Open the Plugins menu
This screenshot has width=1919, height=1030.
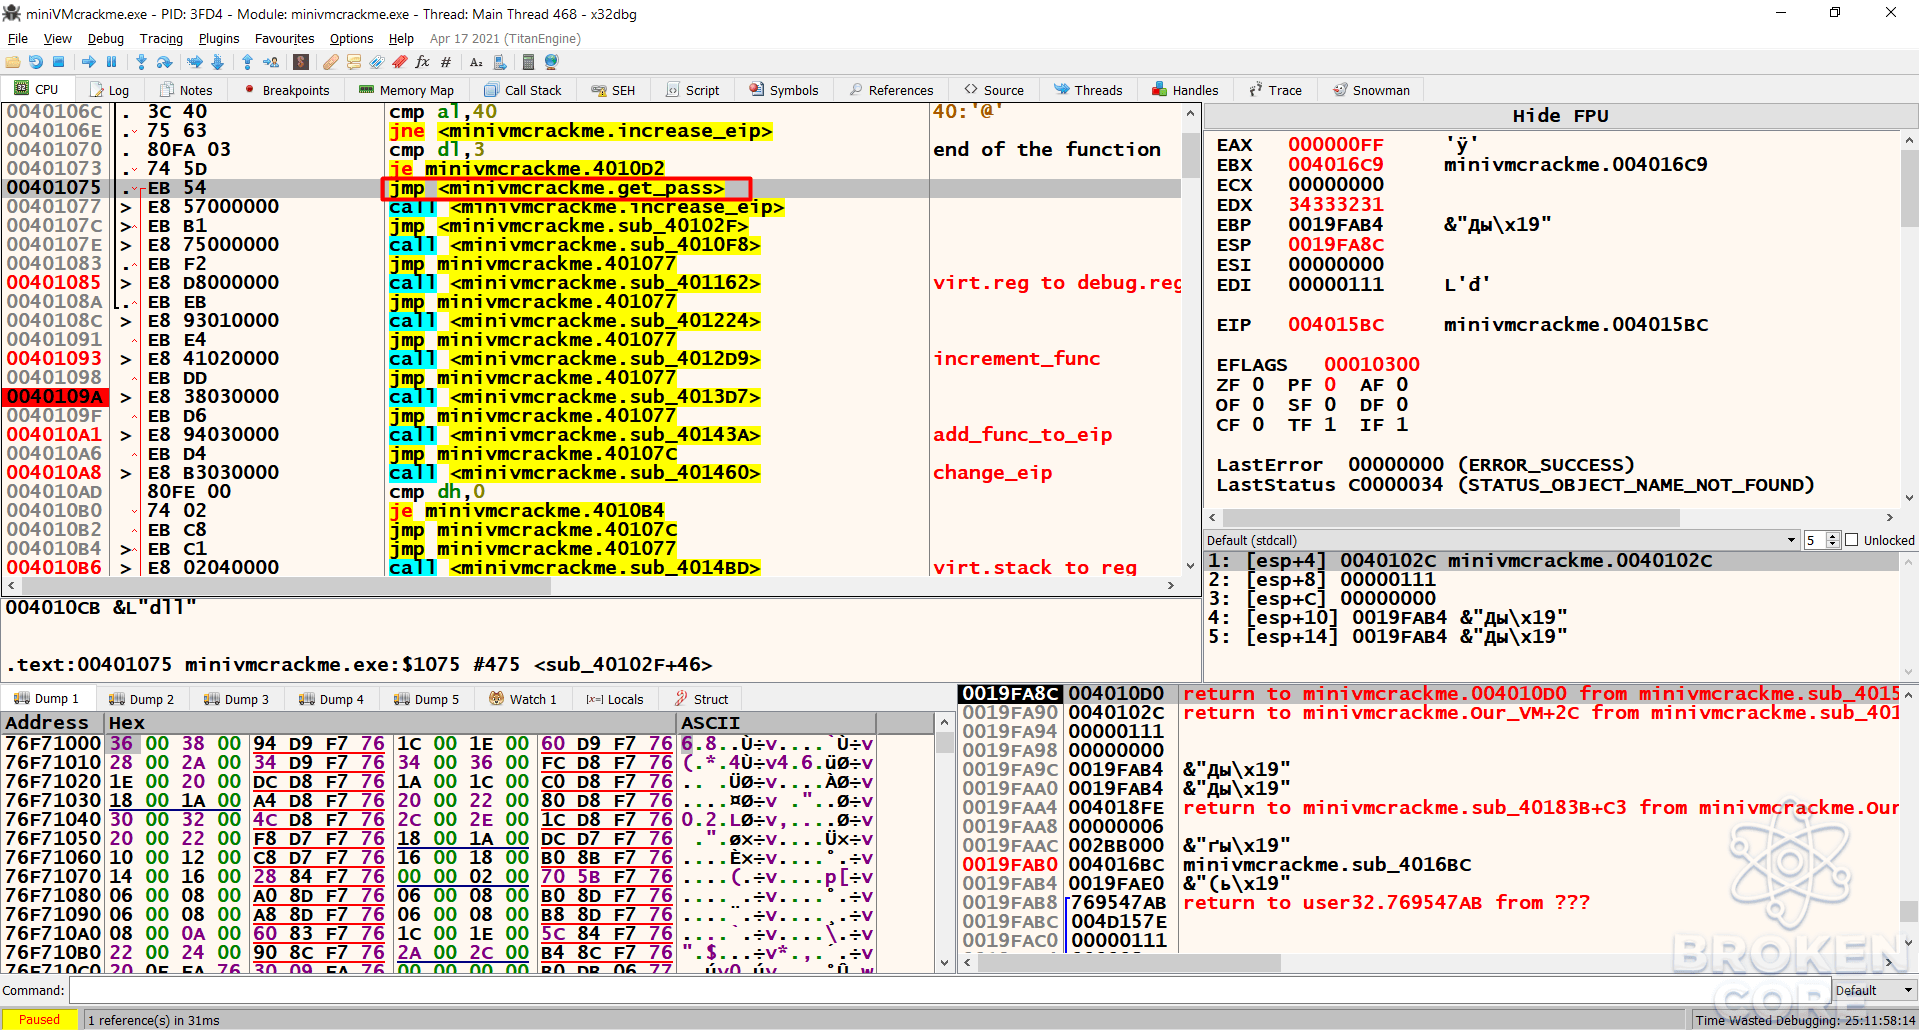[x=219, y=38]
